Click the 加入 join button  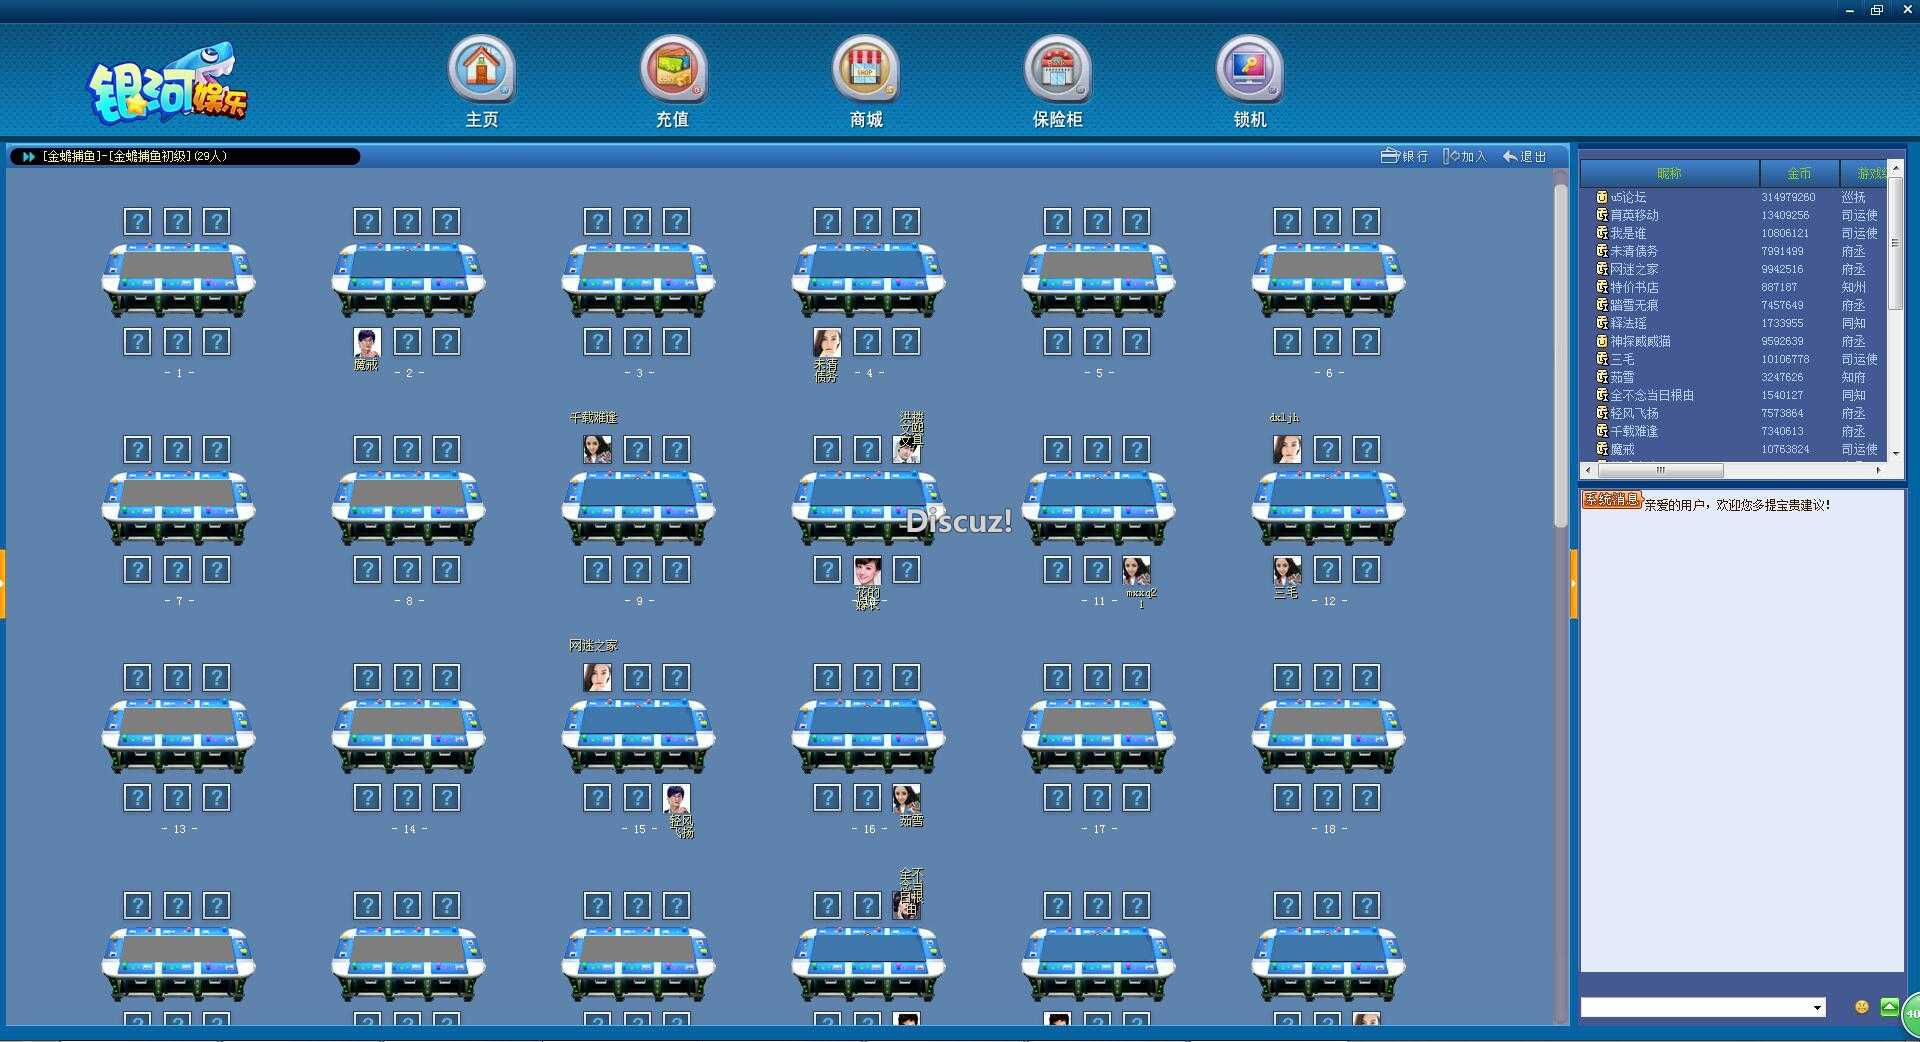point(1465,156)
